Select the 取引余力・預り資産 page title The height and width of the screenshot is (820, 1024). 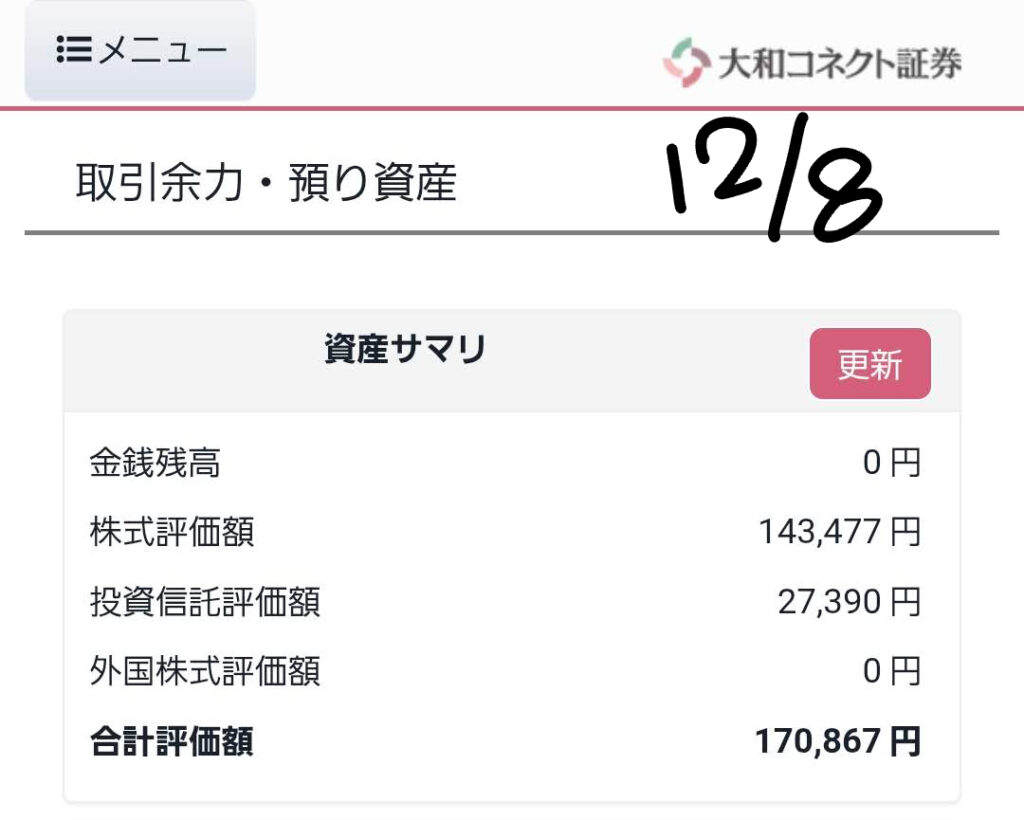266,184
